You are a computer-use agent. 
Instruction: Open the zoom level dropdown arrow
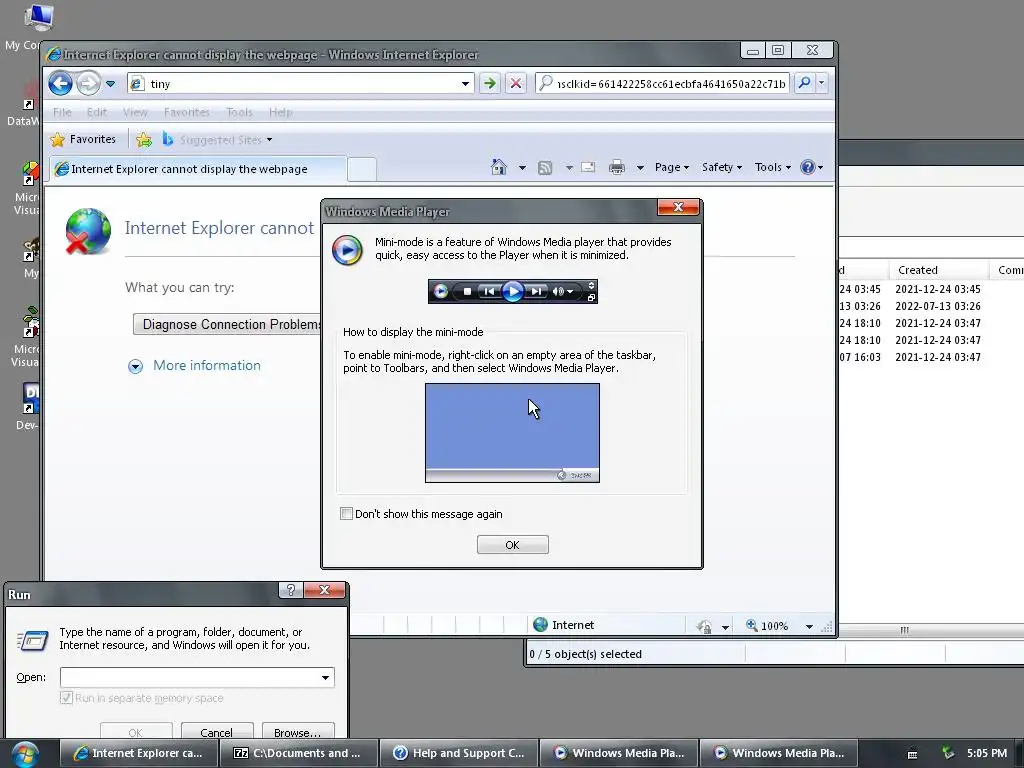click(809, 626)
